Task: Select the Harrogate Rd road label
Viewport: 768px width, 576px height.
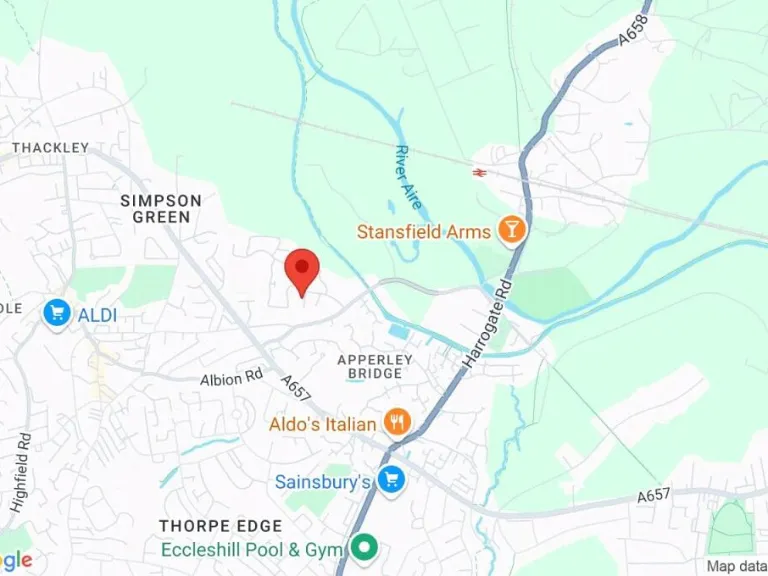Action: (488, 324)
